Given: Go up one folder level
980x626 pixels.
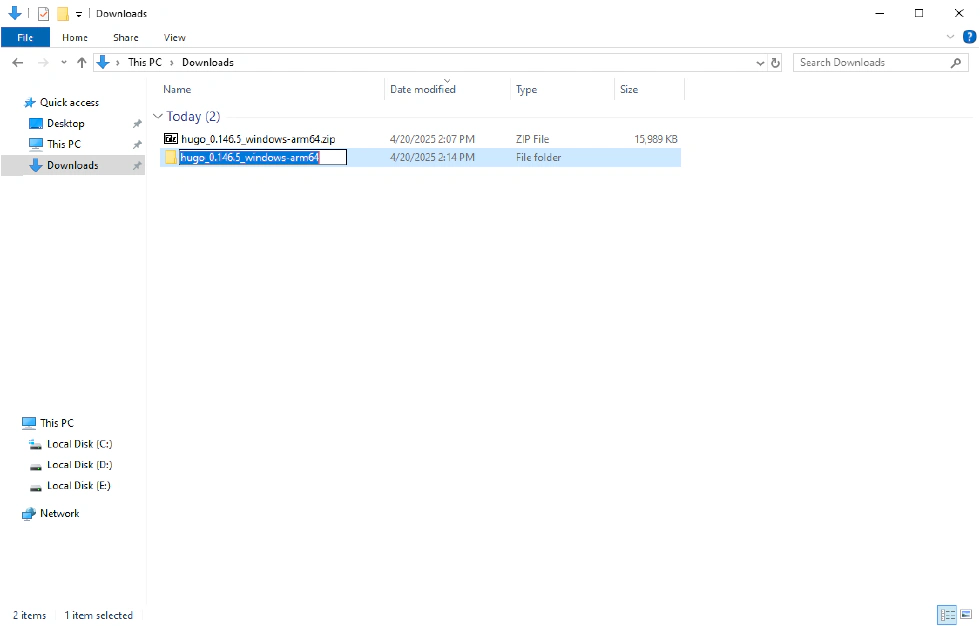Looking at the screenshot, I should coord(82,62).
